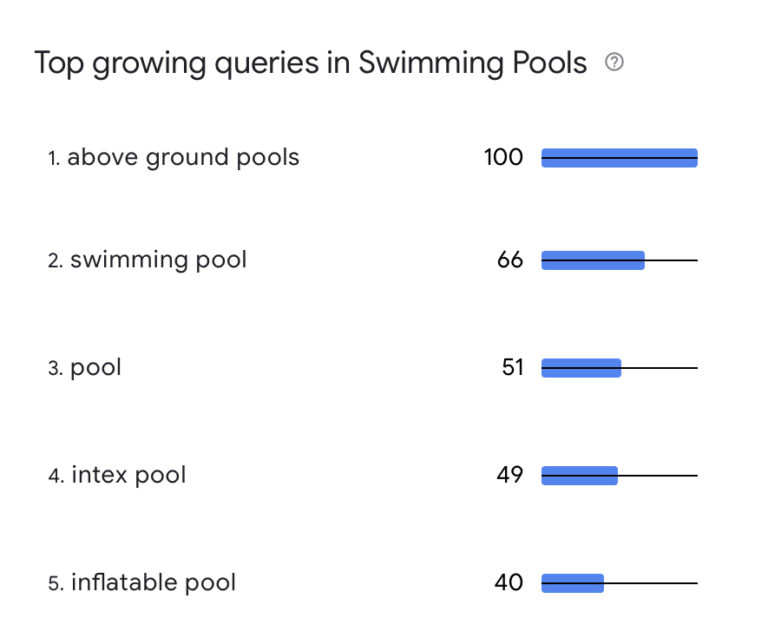
Task: Click the blue bar beside intex pool's score
Action: (x=580, y=475)
